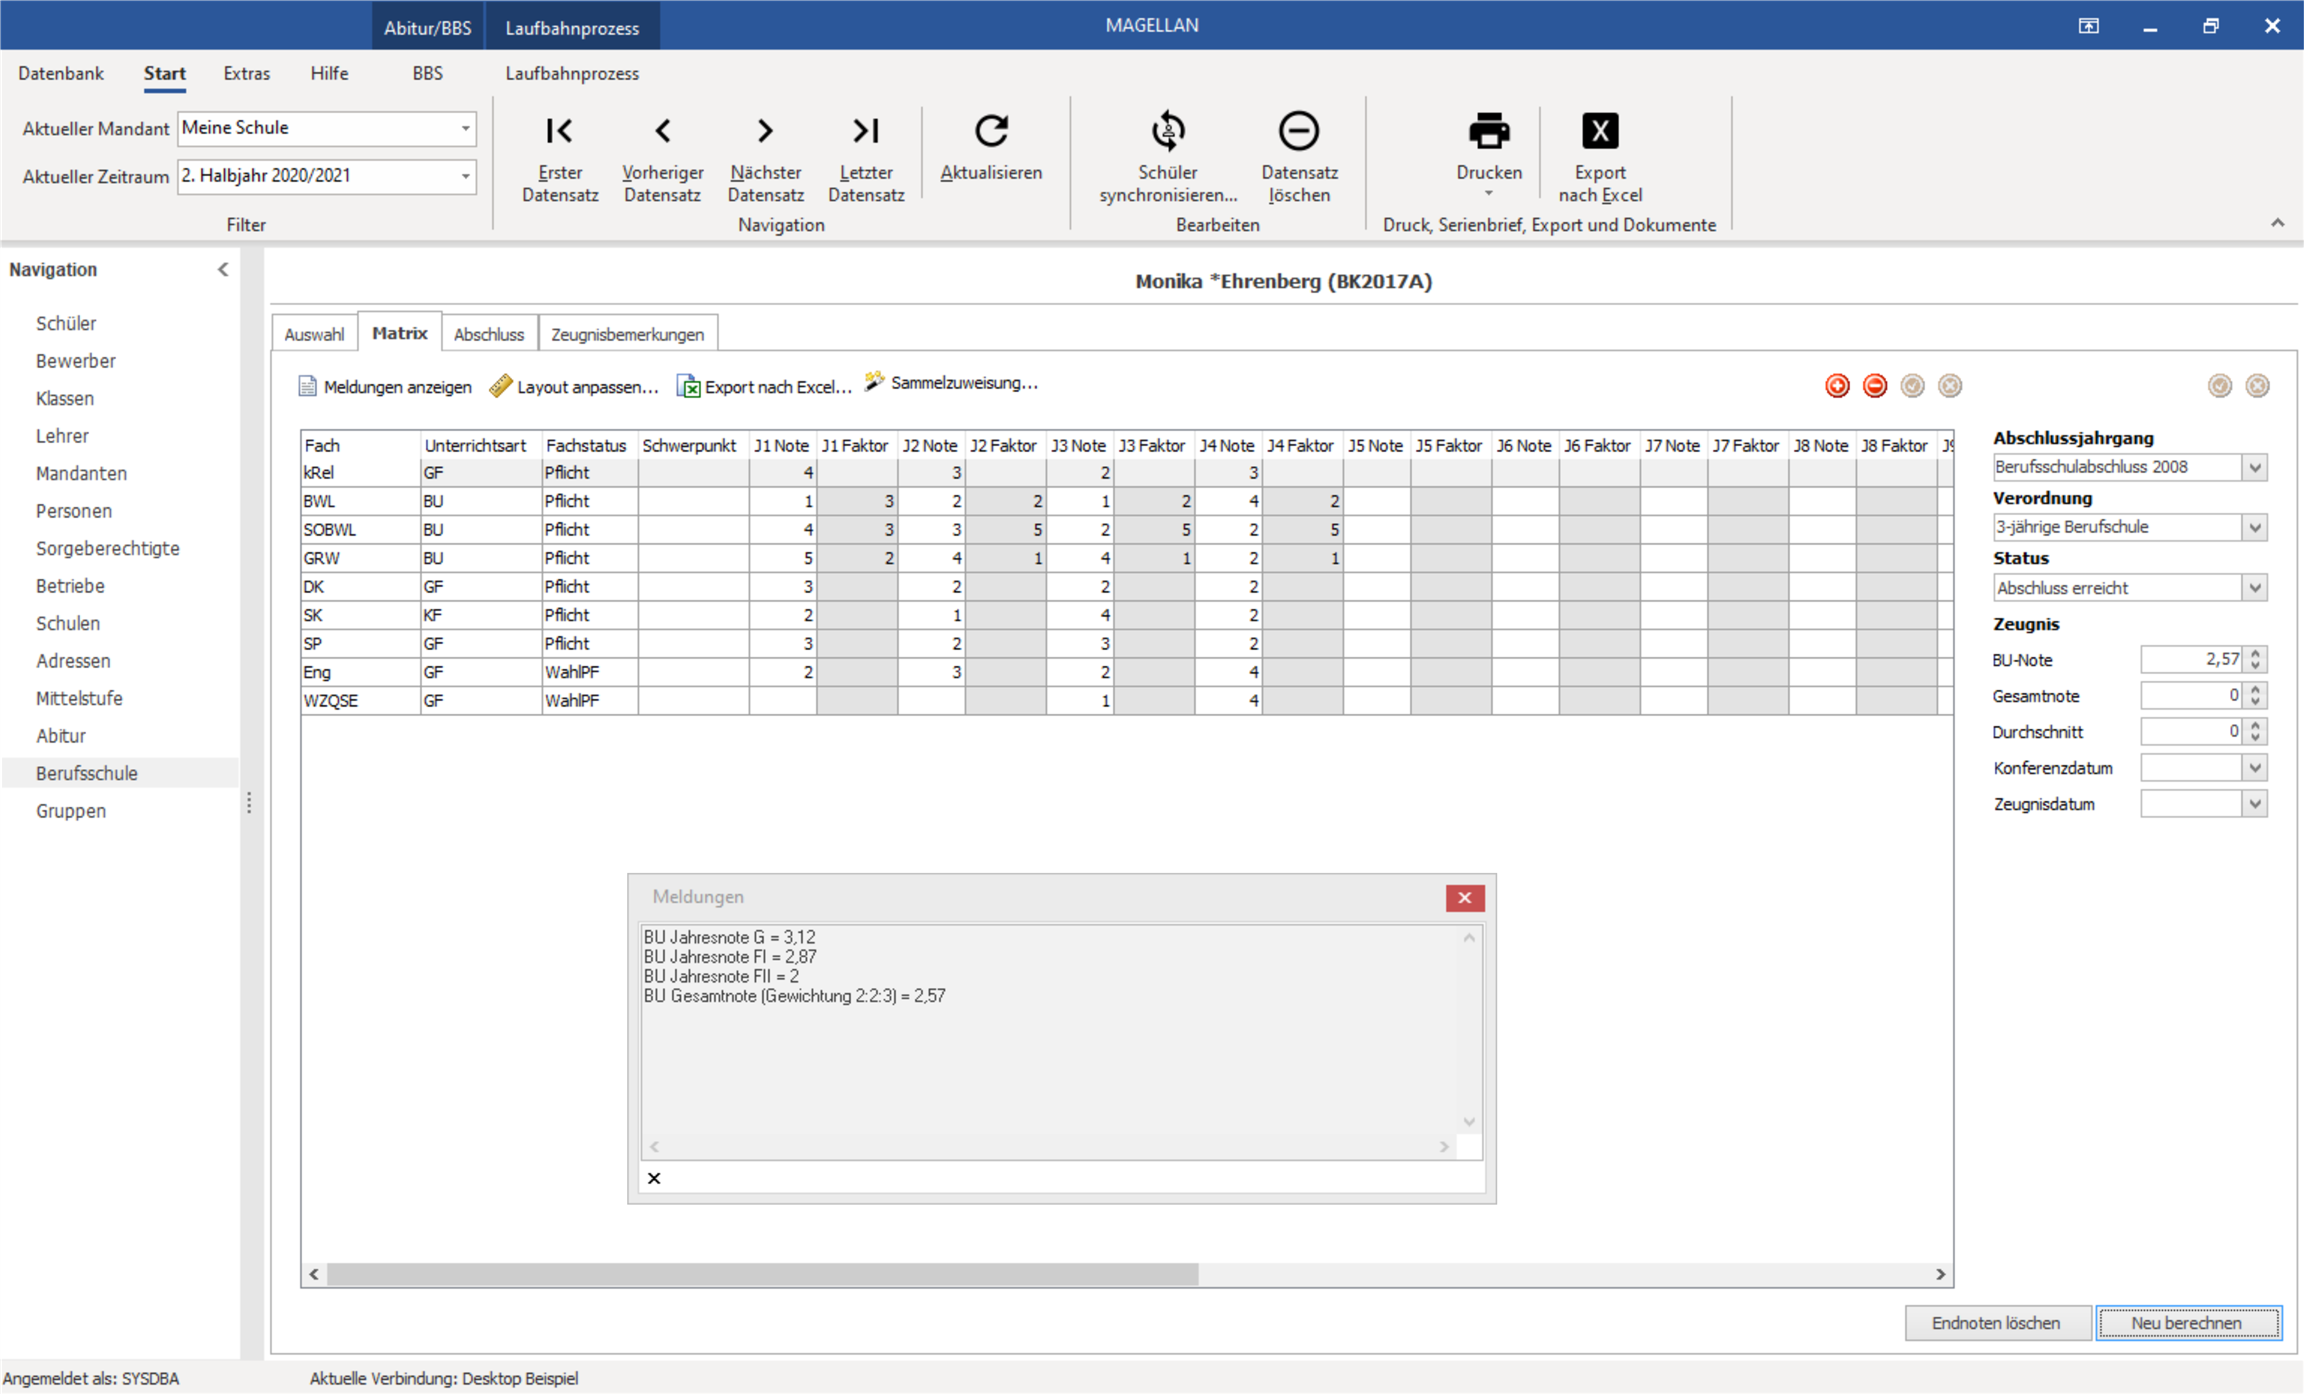Click Meldungen vertical scroll down arrow
The height and width of the screenshot is (1394, 2304).
pos(1469,1122)
